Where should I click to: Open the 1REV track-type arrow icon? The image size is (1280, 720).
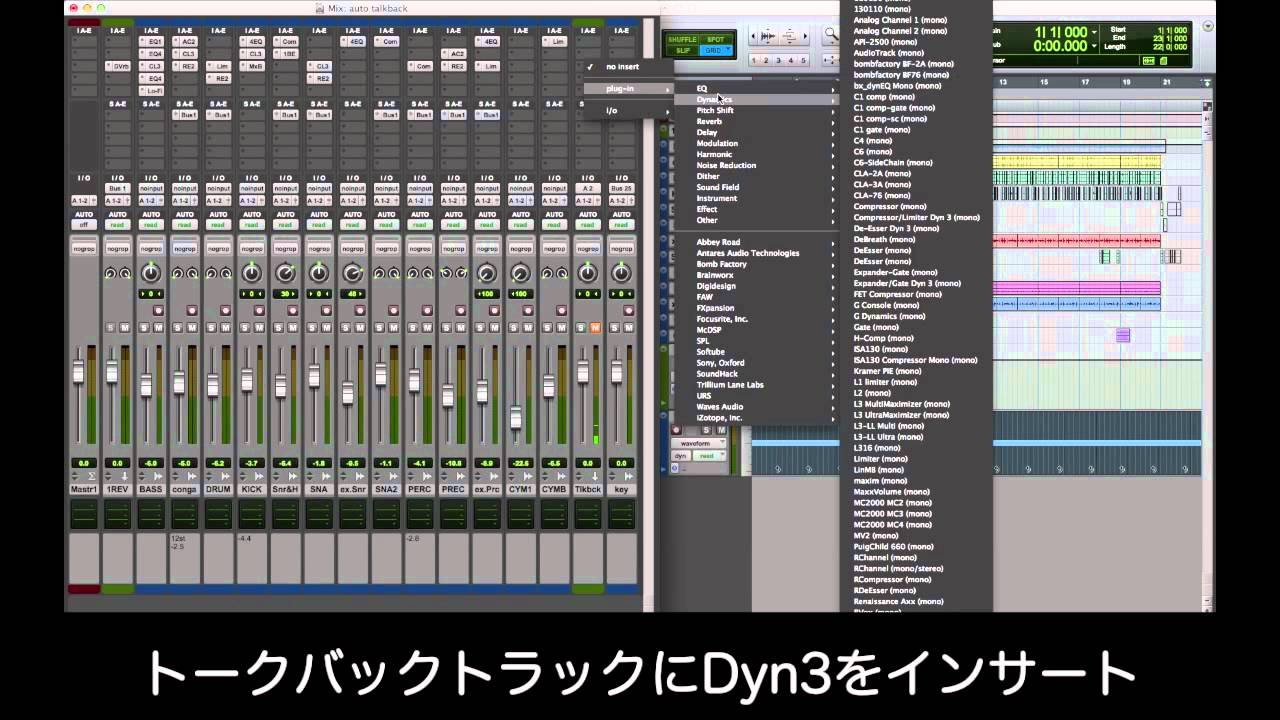(125, 477)
